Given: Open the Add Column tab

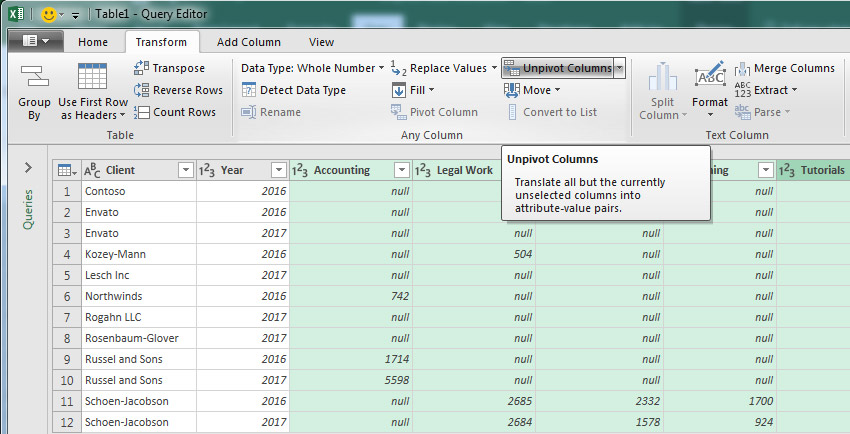Looking at the screenshot, I should click(x=249, y=42).
